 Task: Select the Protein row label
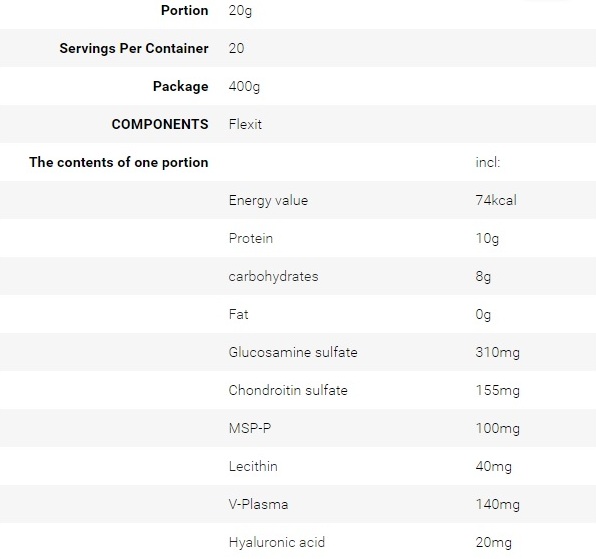tap(251, 238)
